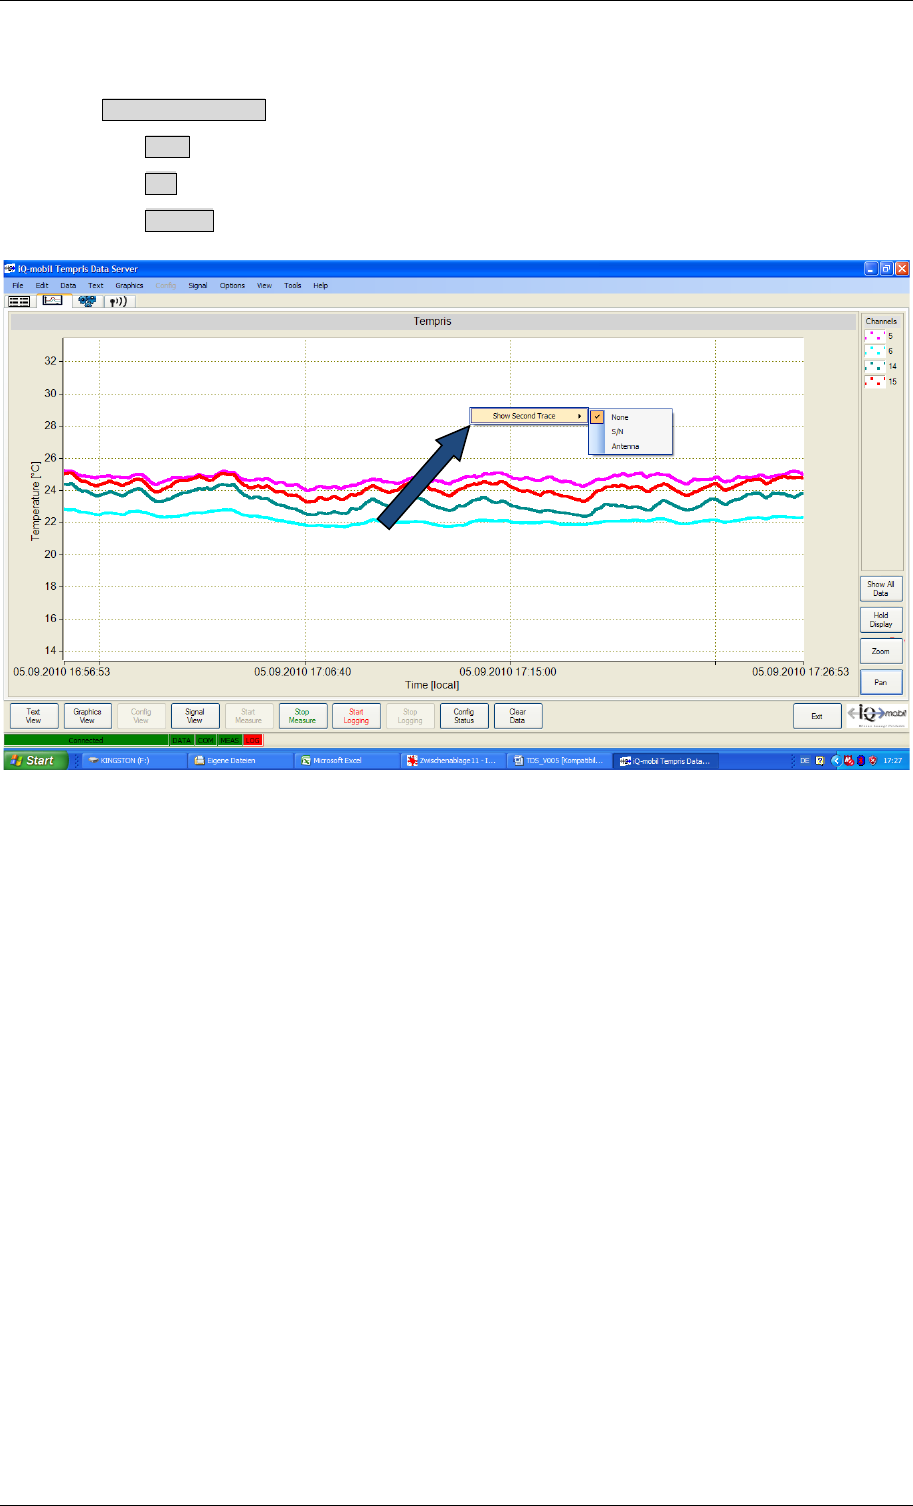Switch to TDS_V005 taskbar window

[x=558, y=760]
